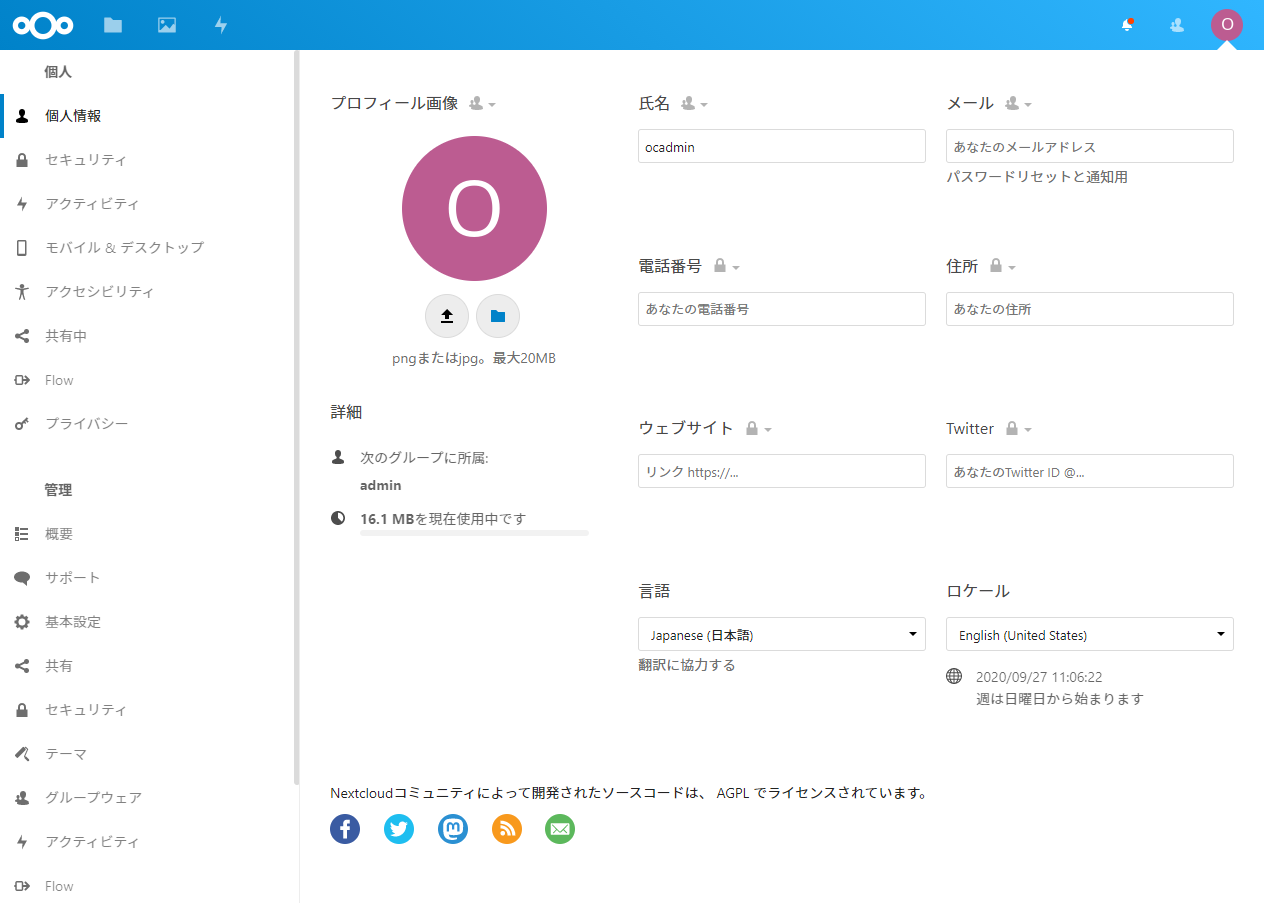
Task: Upload a new profile picture
Action: tap(447, 316)
